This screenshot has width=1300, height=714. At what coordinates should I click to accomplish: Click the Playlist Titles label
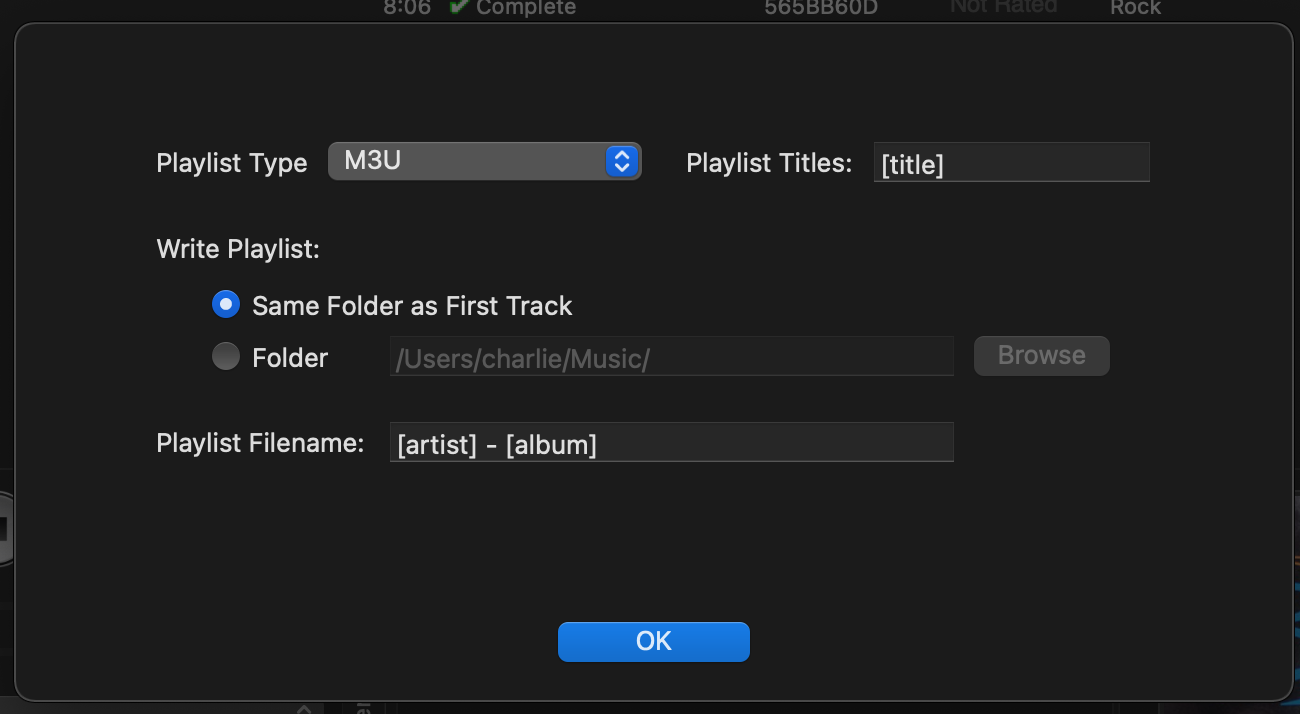769,163
